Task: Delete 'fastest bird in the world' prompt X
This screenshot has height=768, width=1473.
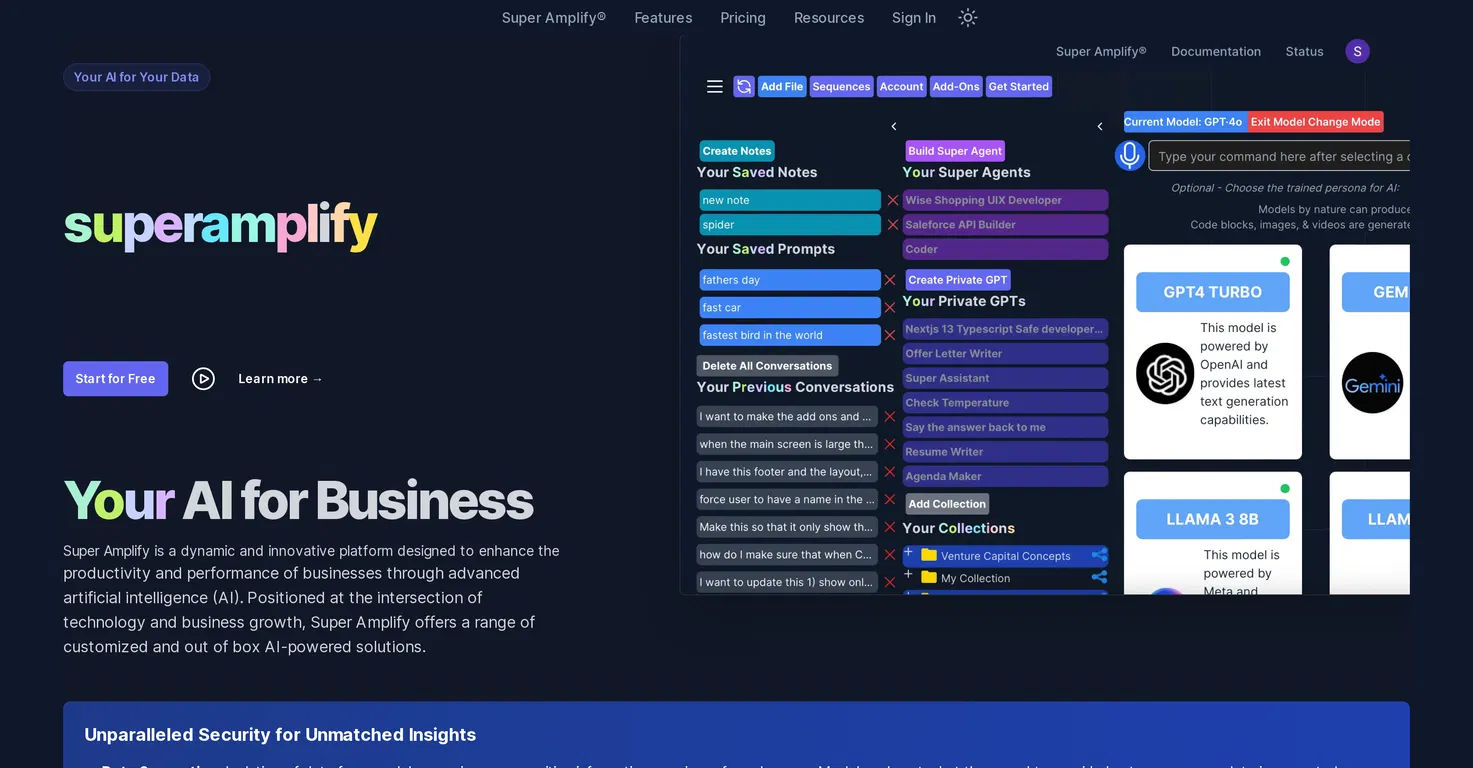Action: (890, 335)
